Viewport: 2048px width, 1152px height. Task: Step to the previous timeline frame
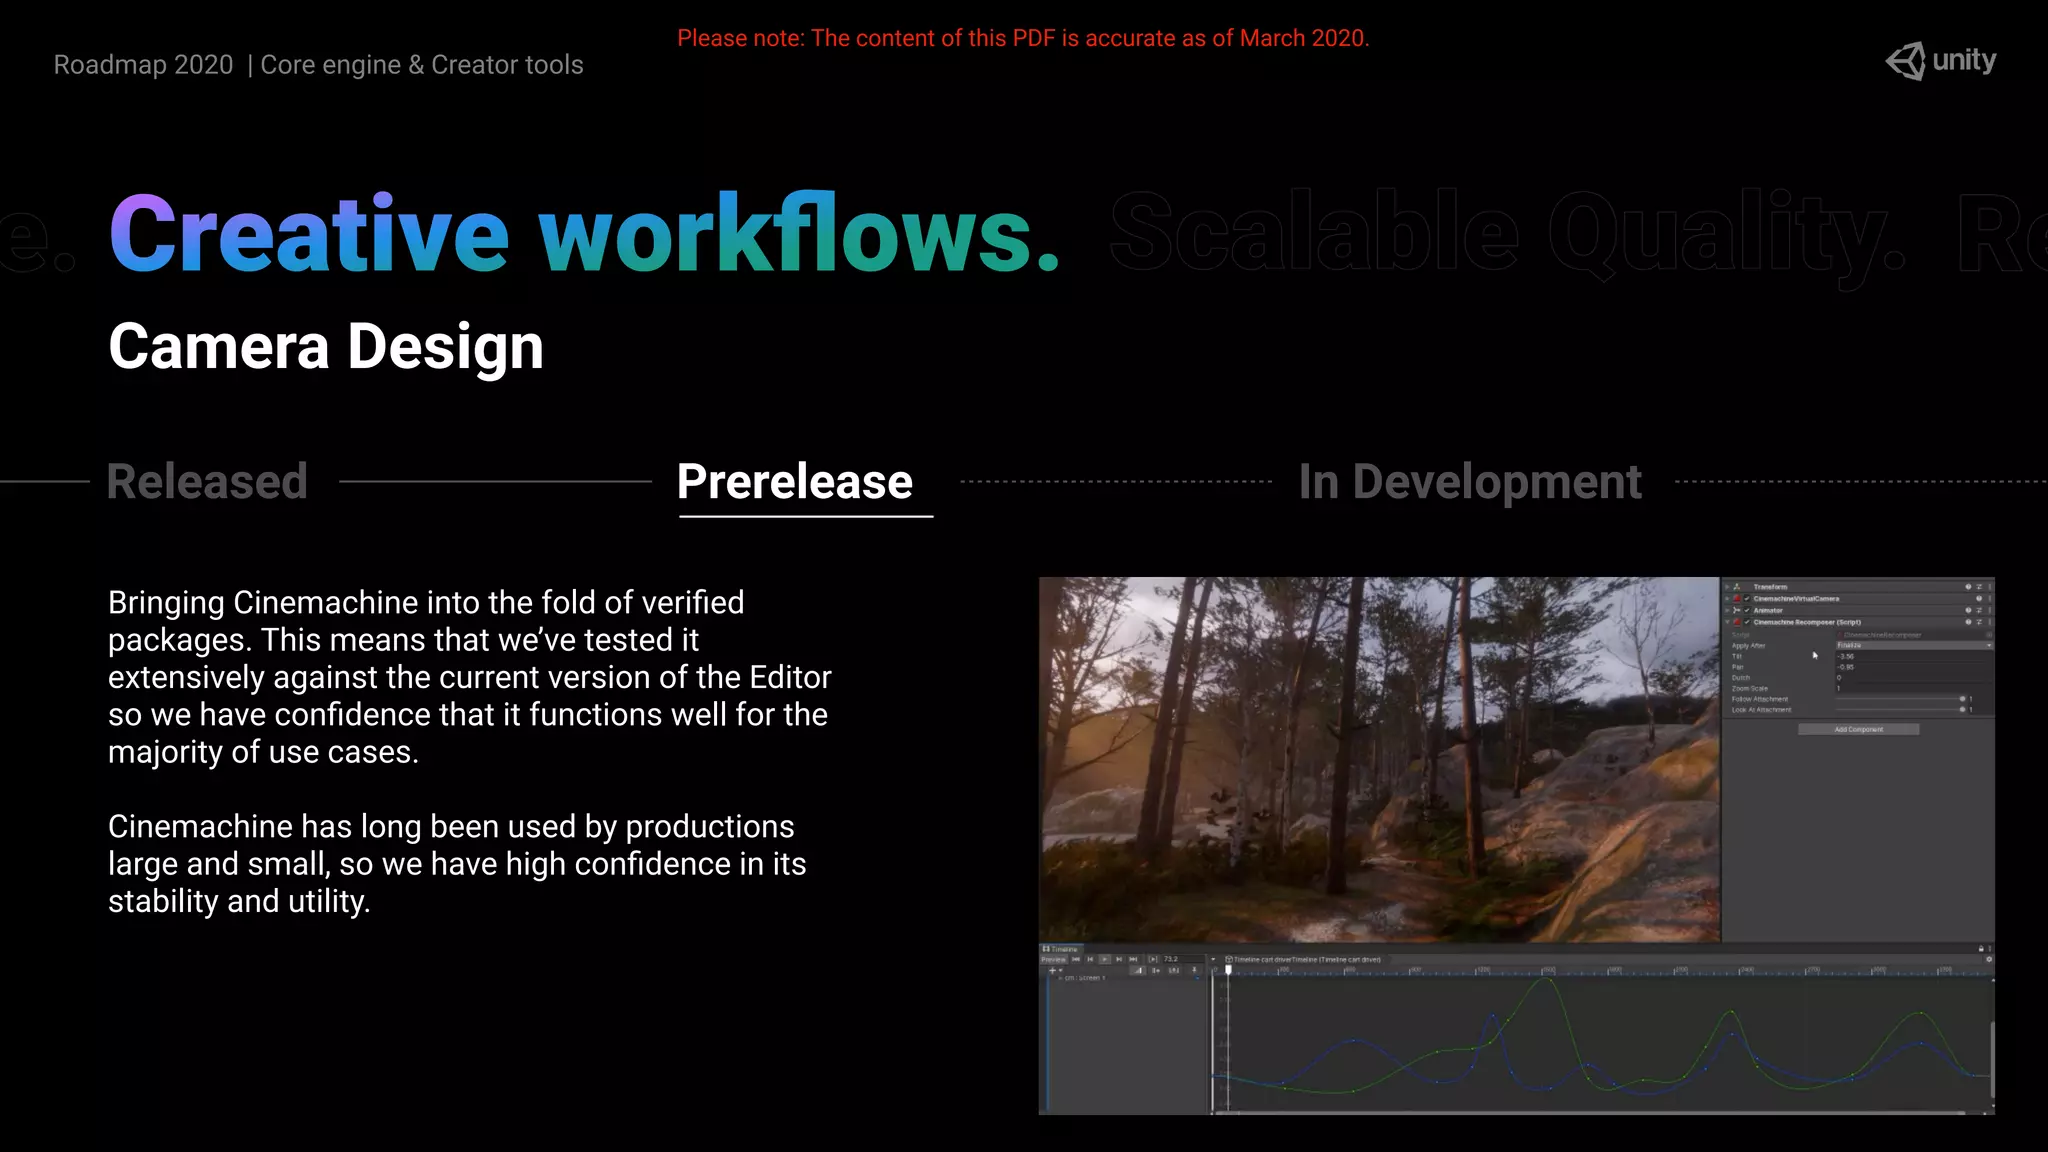point(1090,959)
